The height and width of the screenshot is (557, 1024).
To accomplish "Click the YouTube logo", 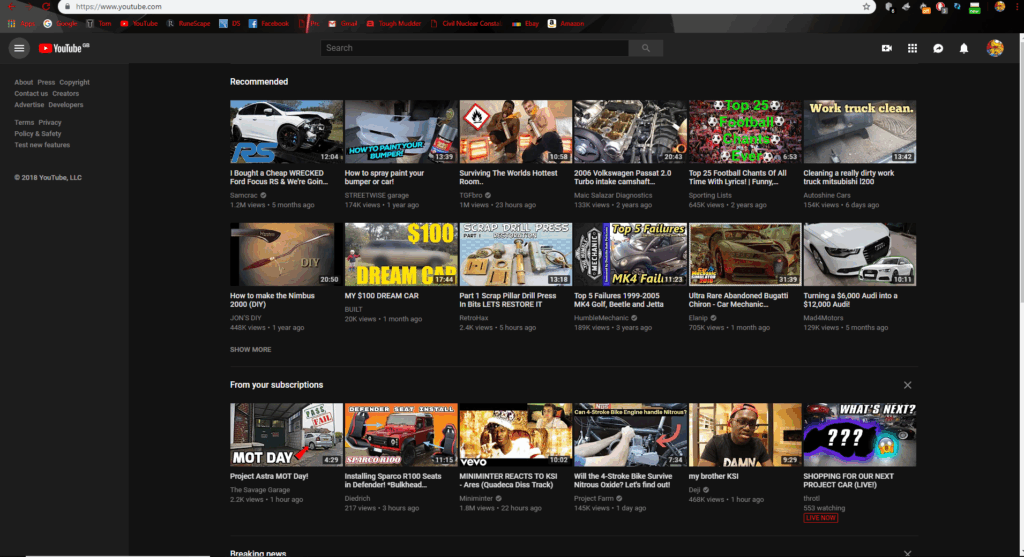I will (x=60, y=48).
